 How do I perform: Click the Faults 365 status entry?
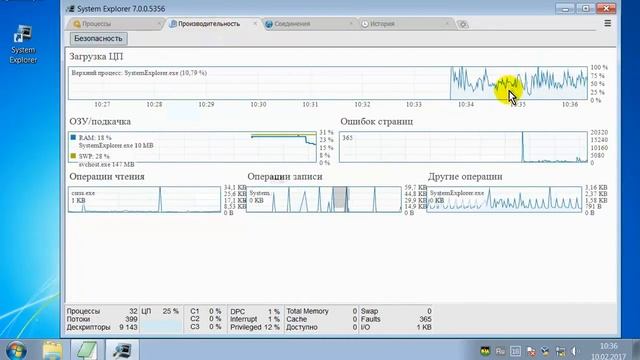click(396, 319)
